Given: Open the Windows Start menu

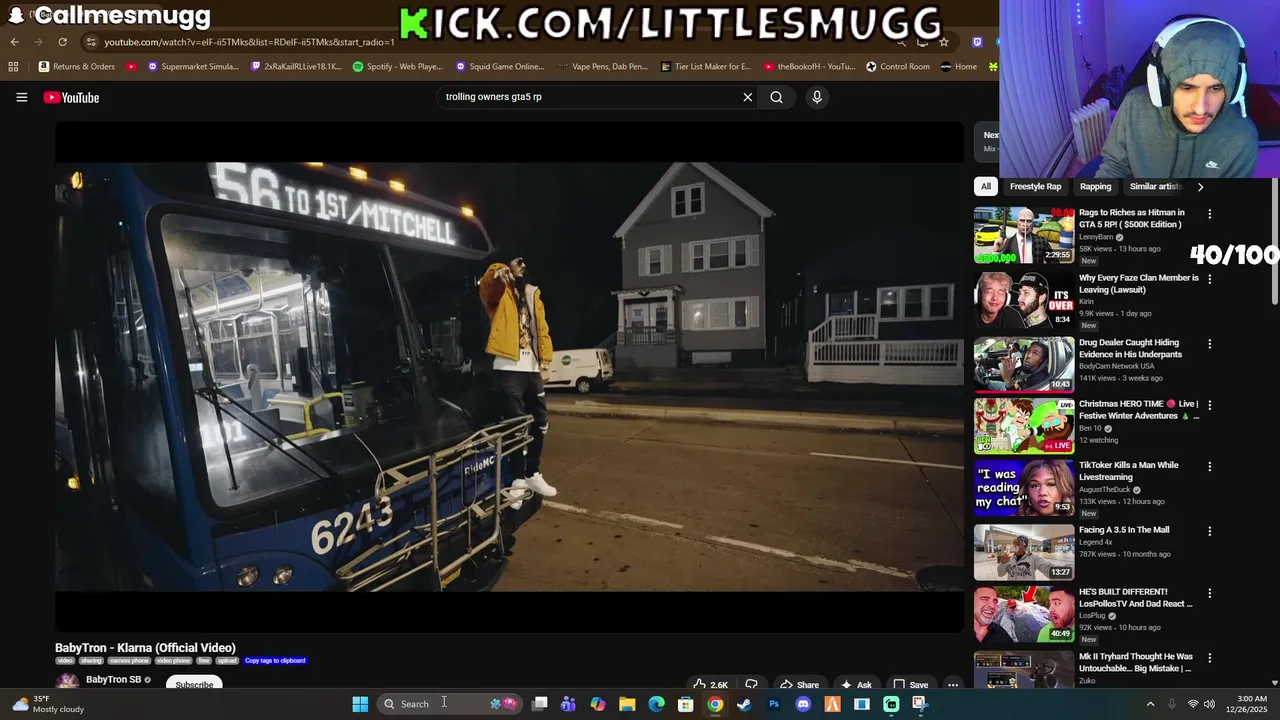Looking at the screenshot, I should (360, 704).
